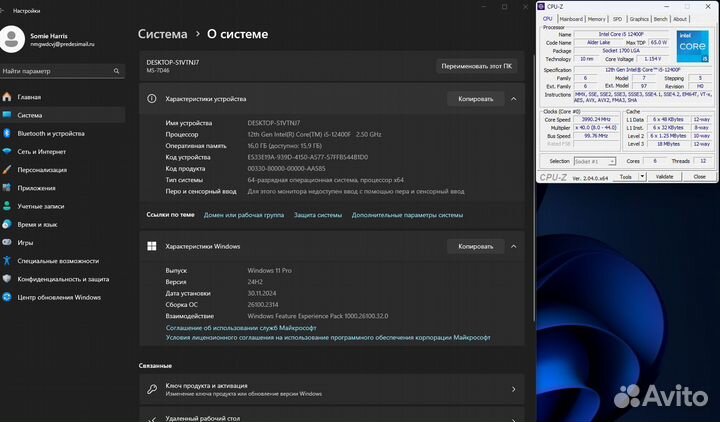This screenshot has width=720, height=422.
Task: Expand Ключ продукта и активация row
Action: pos(514,390)
